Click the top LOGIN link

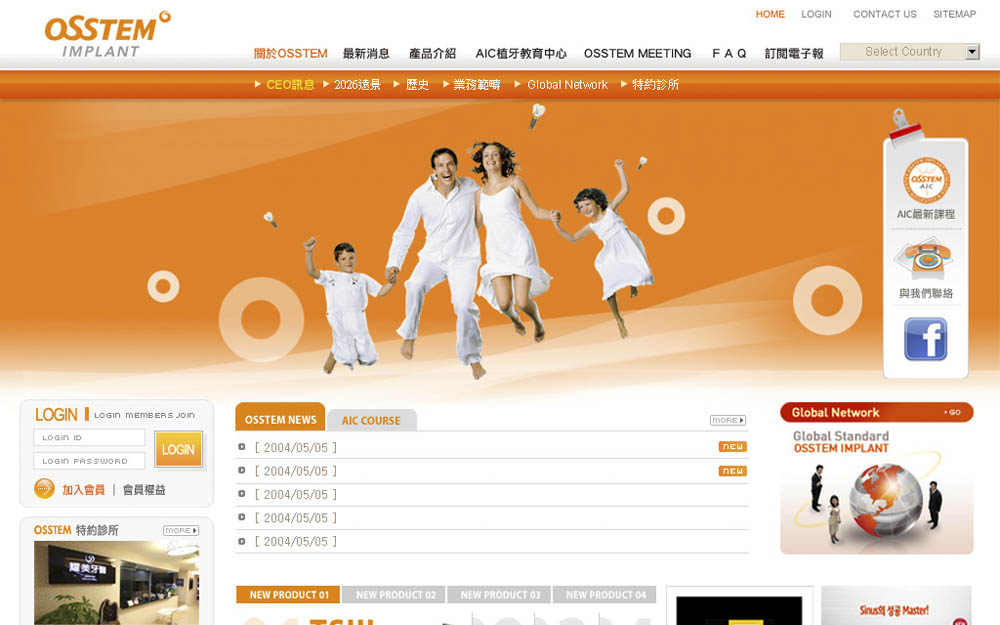pos(816,14)
